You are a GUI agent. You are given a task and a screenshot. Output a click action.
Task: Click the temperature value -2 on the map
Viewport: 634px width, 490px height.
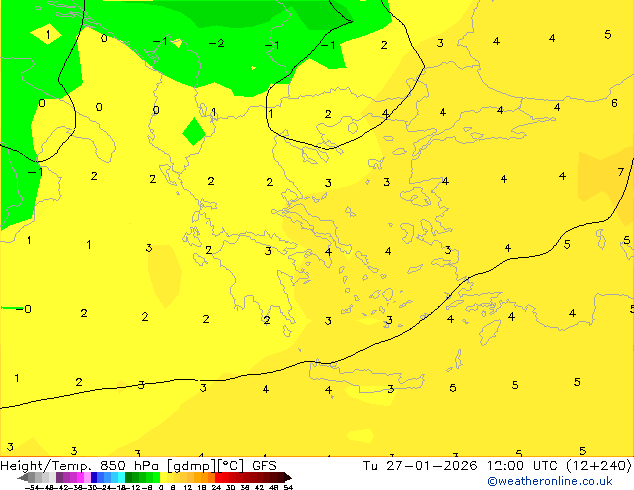click(x=217, y=43)
